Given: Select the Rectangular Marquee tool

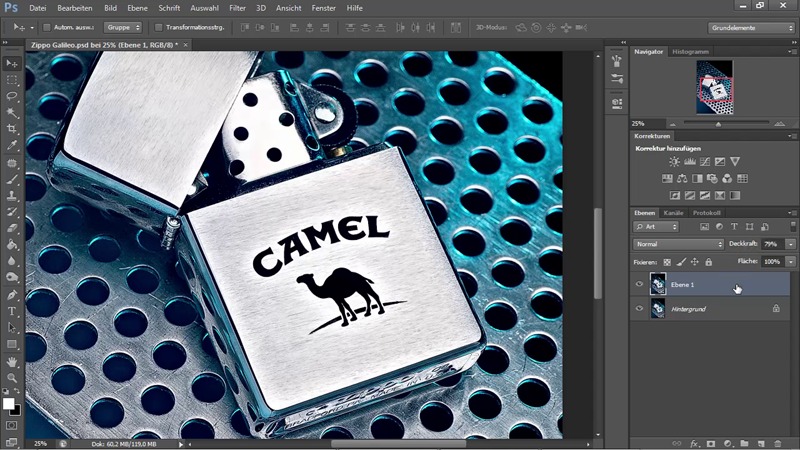Looking at the screenshot, I should 12,80.
